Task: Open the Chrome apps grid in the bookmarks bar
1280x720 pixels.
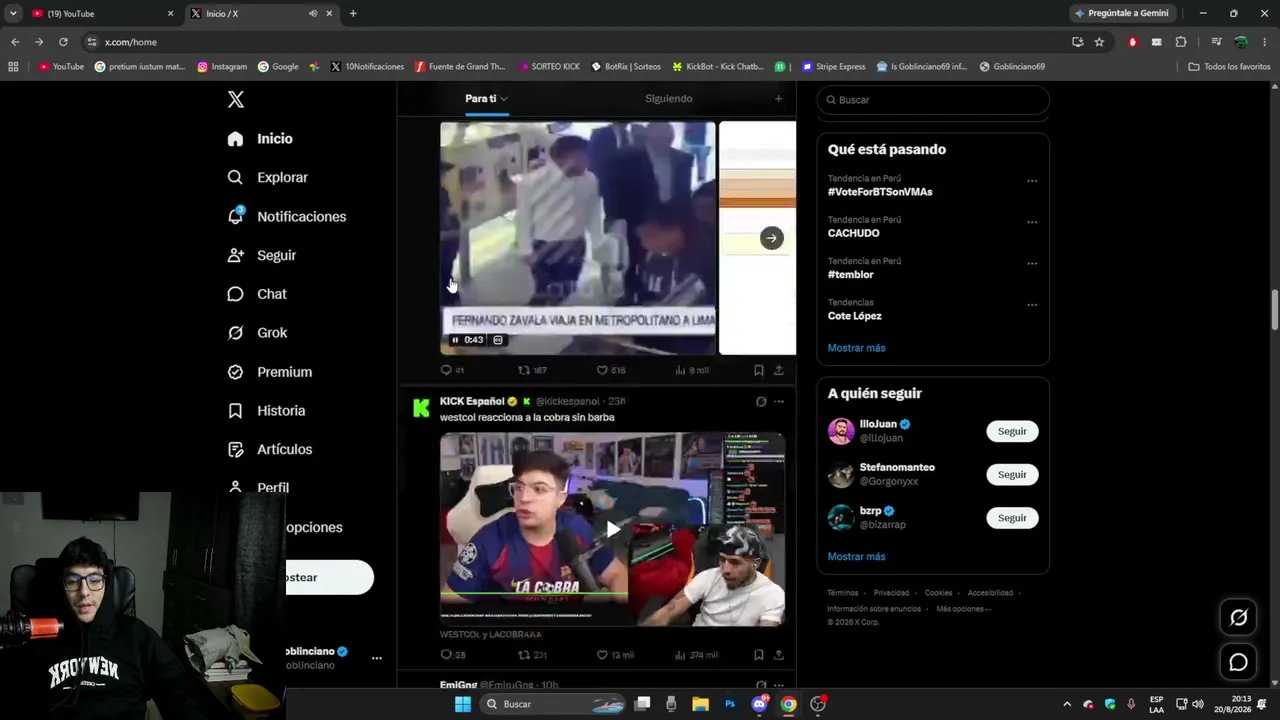Action: click(13, 67)
